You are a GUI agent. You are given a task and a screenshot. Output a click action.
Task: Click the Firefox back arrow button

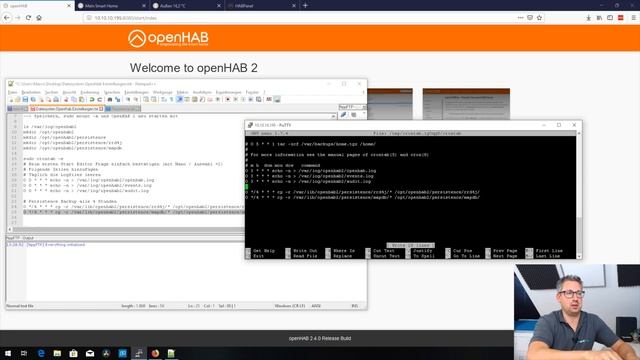pyautogui.click(x=7, y=18)
